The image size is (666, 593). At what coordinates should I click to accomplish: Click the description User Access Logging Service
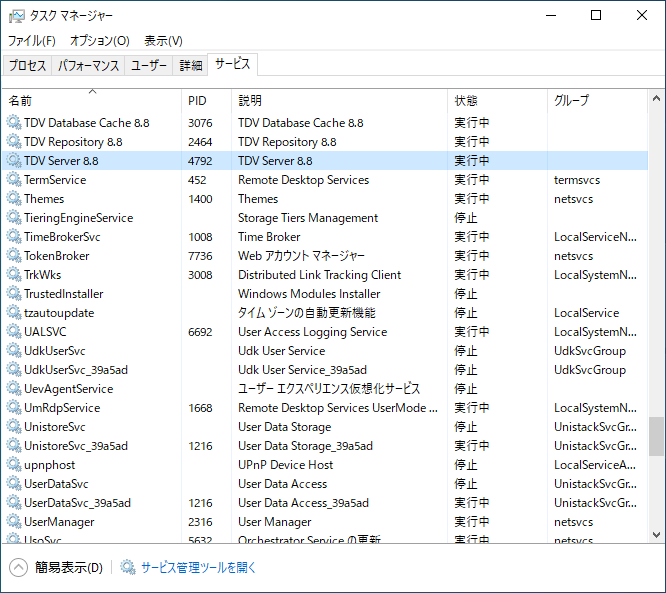[312, 332]
